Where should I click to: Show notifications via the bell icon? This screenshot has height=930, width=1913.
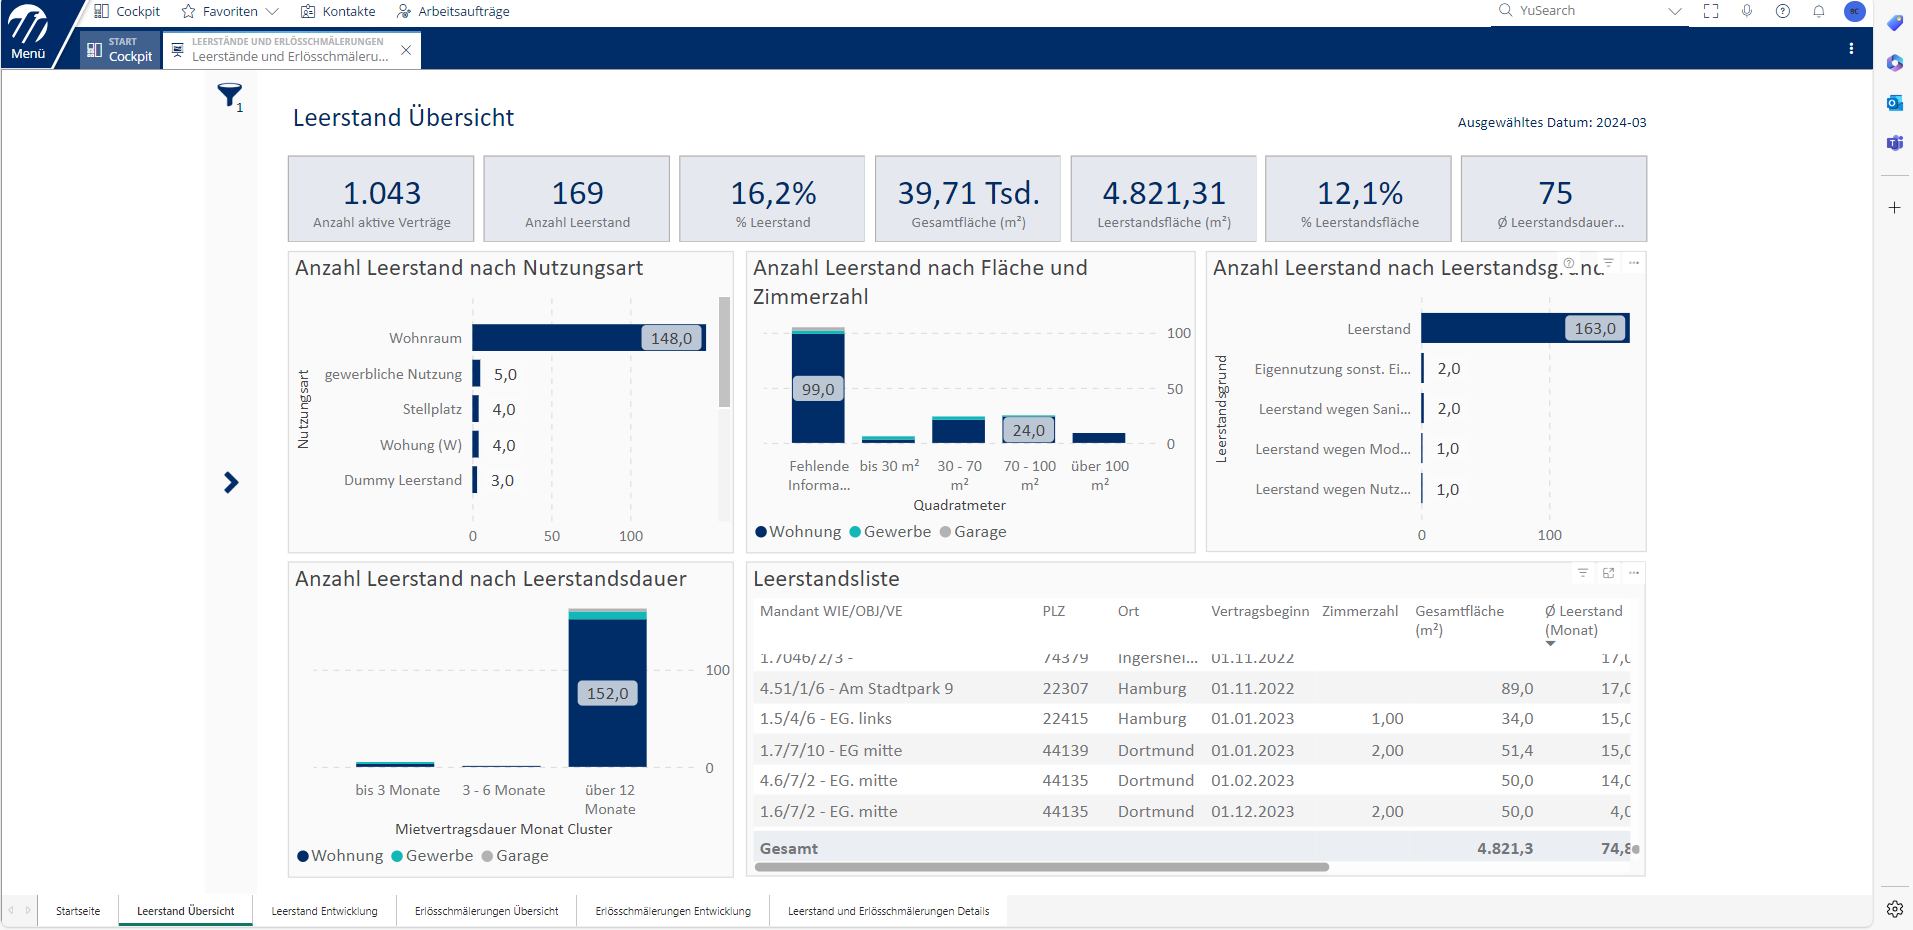click(1818, 11)
